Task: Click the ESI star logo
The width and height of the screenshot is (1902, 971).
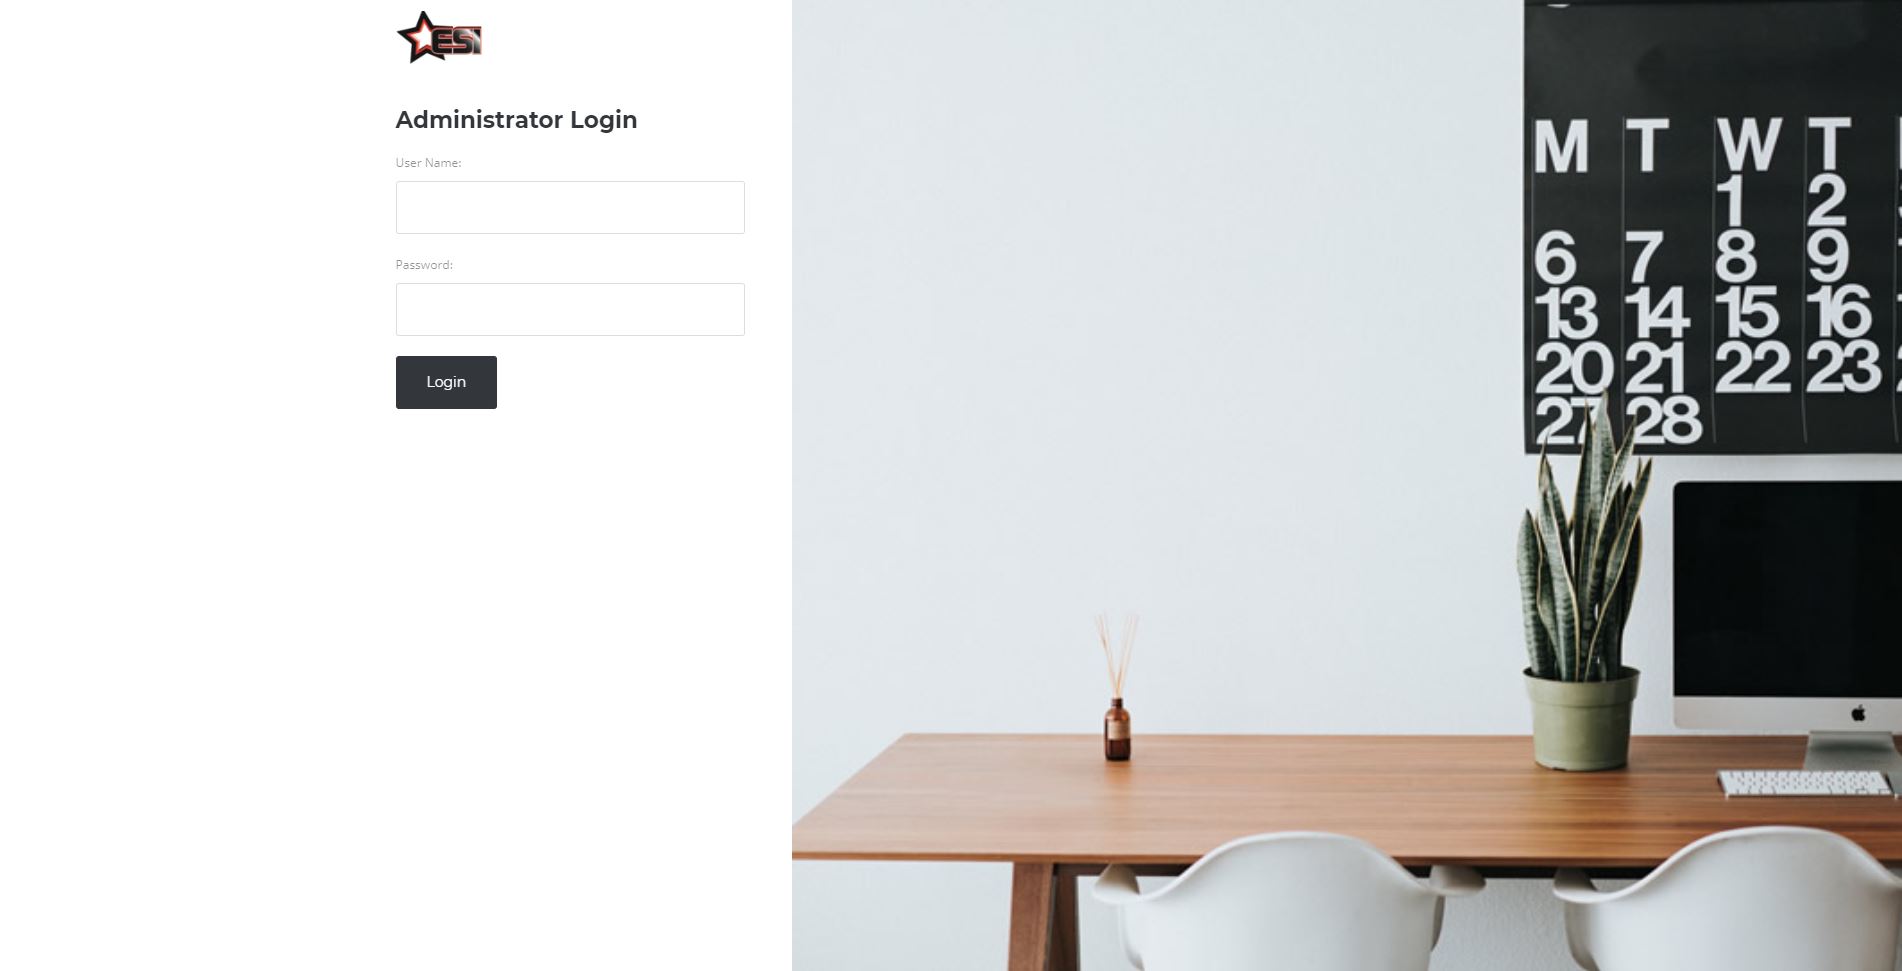Action: [439, 37]
